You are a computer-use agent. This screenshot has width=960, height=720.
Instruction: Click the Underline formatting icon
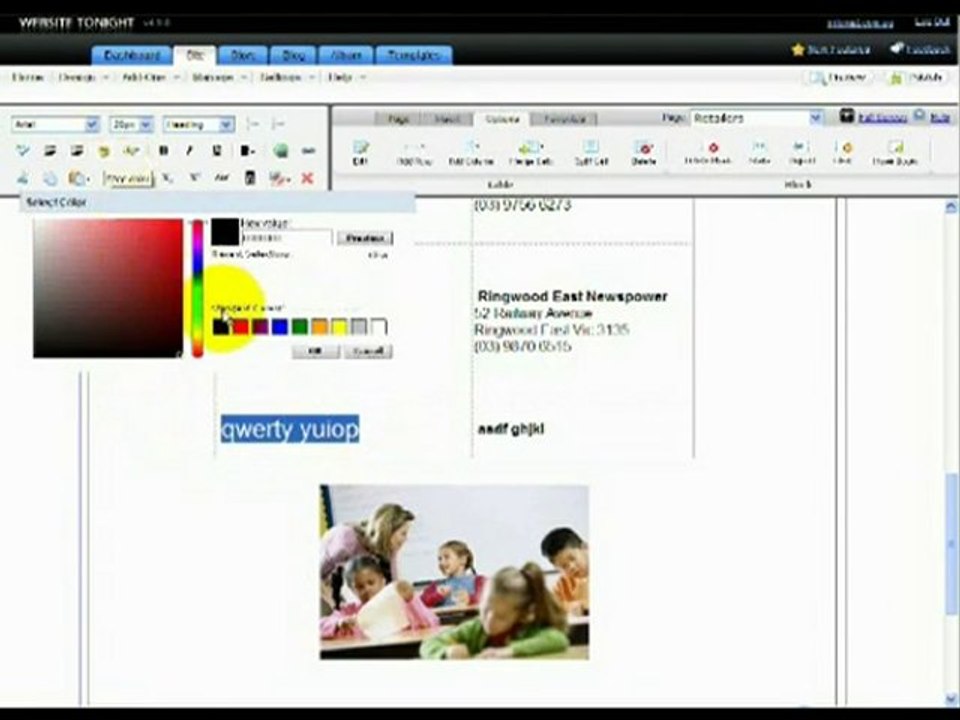click(217, 150)
